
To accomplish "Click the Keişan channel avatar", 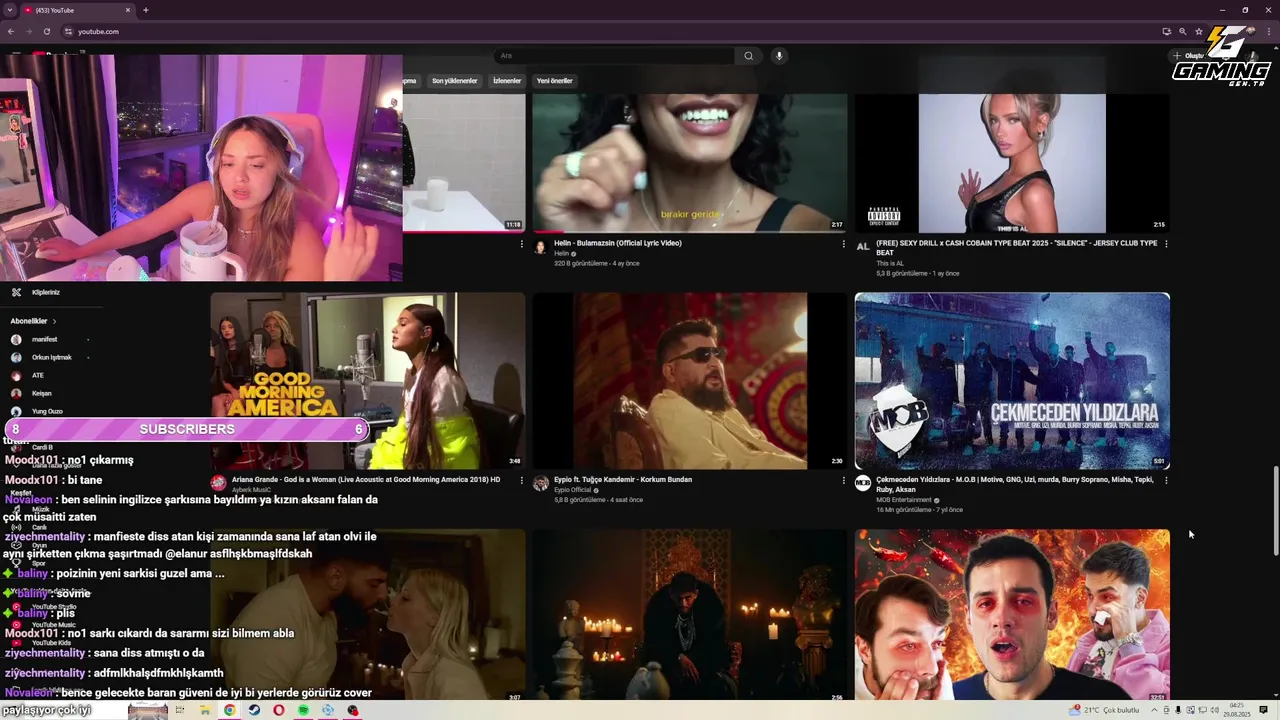I will coord(16,393).
